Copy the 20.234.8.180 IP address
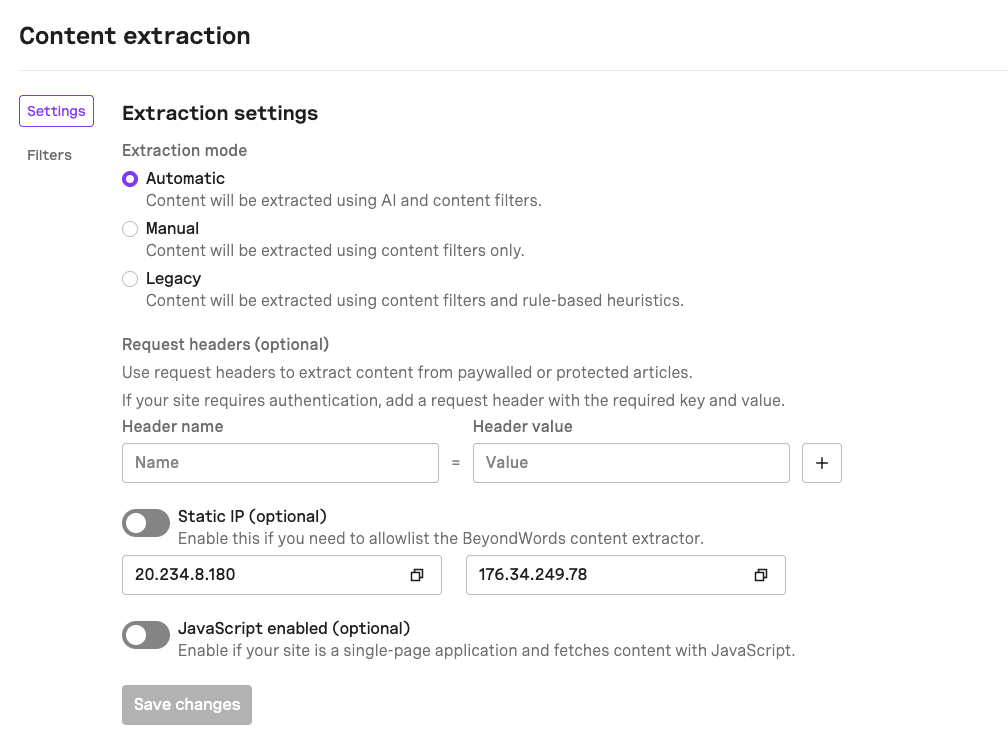The width and height of the screenshot is (1008, 736). pyautogui.click(x=417, y=575)
